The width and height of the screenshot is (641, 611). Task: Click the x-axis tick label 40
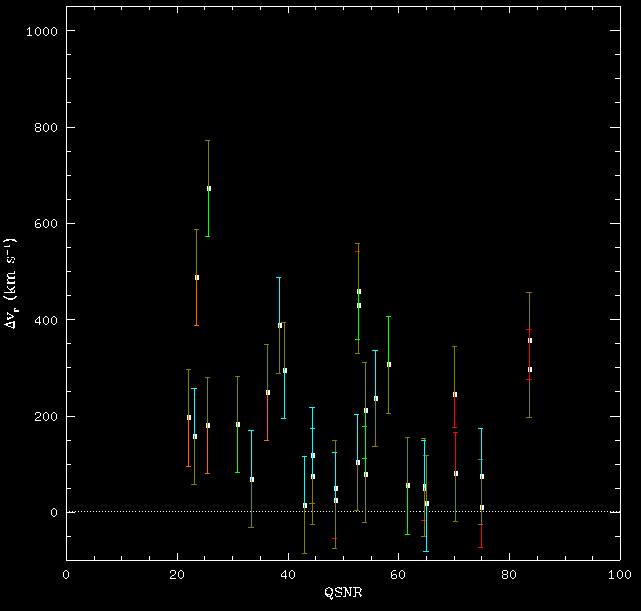[288, 575]
